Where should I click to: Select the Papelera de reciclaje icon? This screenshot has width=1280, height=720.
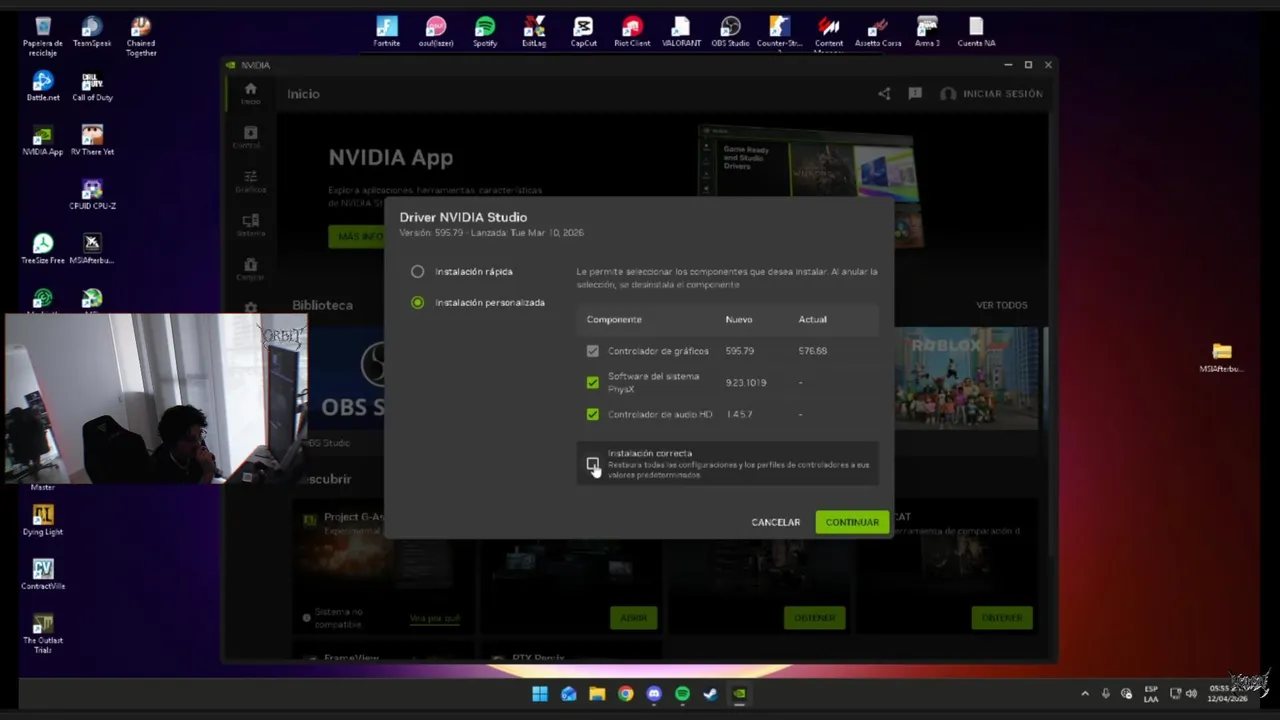click(x=43, y=37)
